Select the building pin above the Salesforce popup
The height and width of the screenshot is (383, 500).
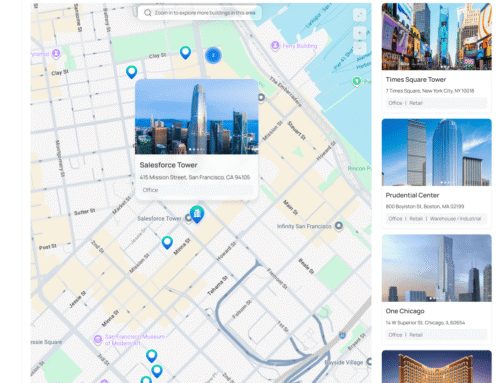pyautogui.click(x=132, y=72)
